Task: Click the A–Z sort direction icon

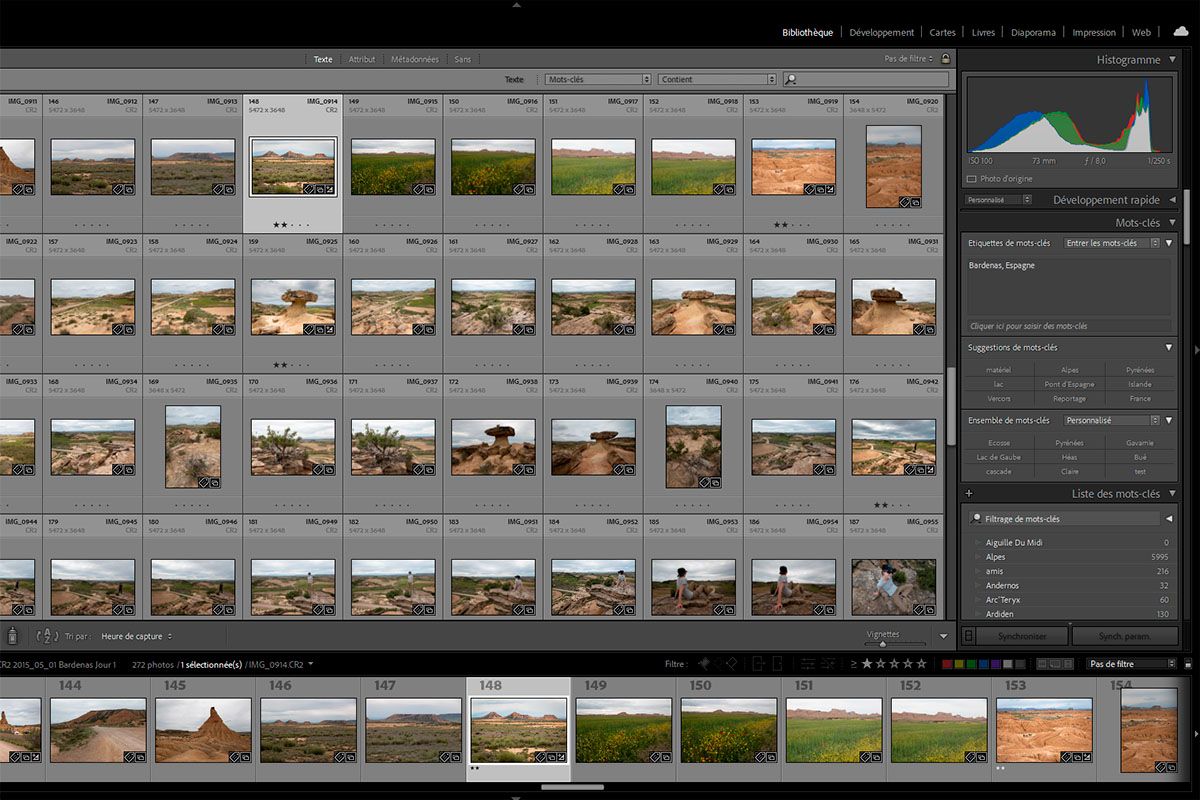Action: click(x=47, y=634)
